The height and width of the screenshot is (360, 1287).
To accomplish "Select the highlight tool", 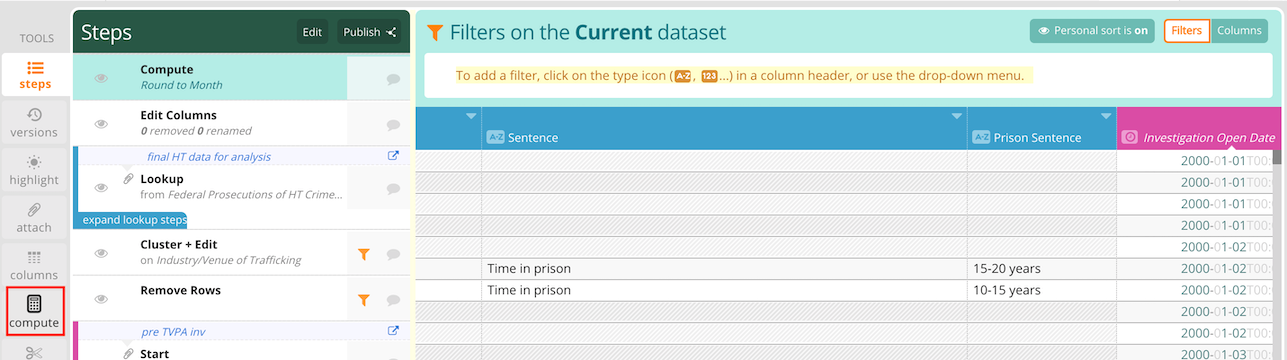I will click(x=35, y=170).
